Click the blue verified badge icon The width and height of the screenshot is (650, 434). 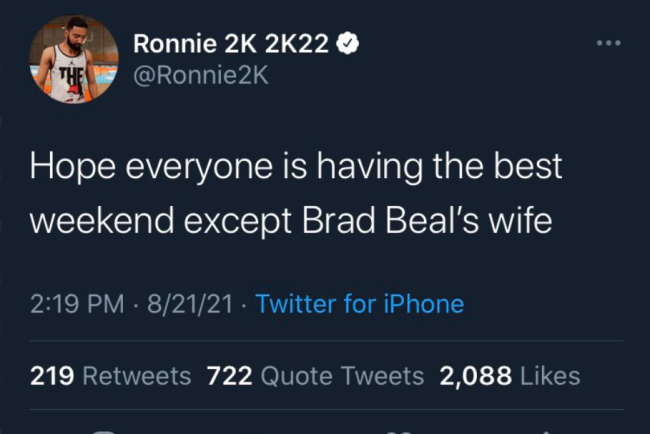point(351,42)
